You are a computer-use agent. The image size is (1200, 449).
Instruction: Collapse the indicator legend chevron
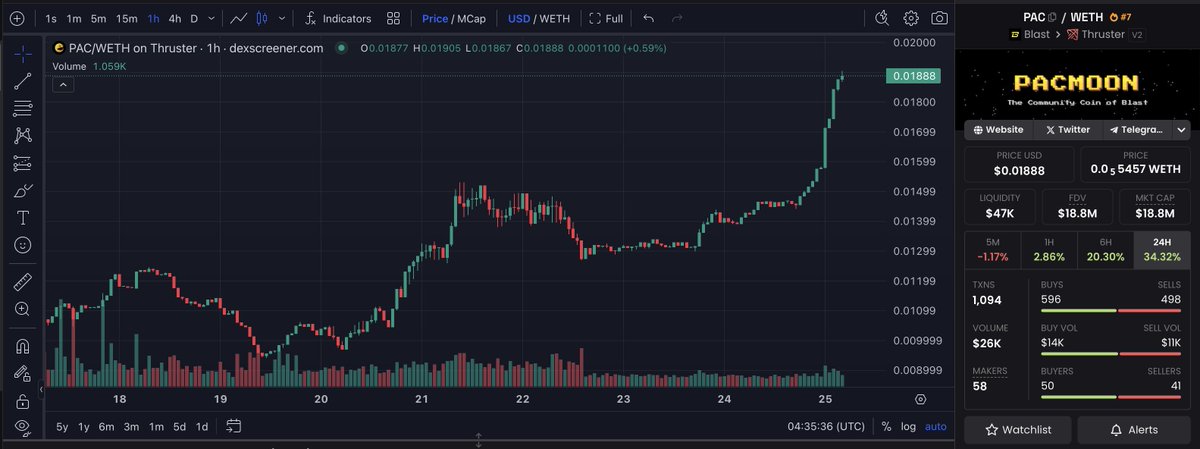click(61, 85)
